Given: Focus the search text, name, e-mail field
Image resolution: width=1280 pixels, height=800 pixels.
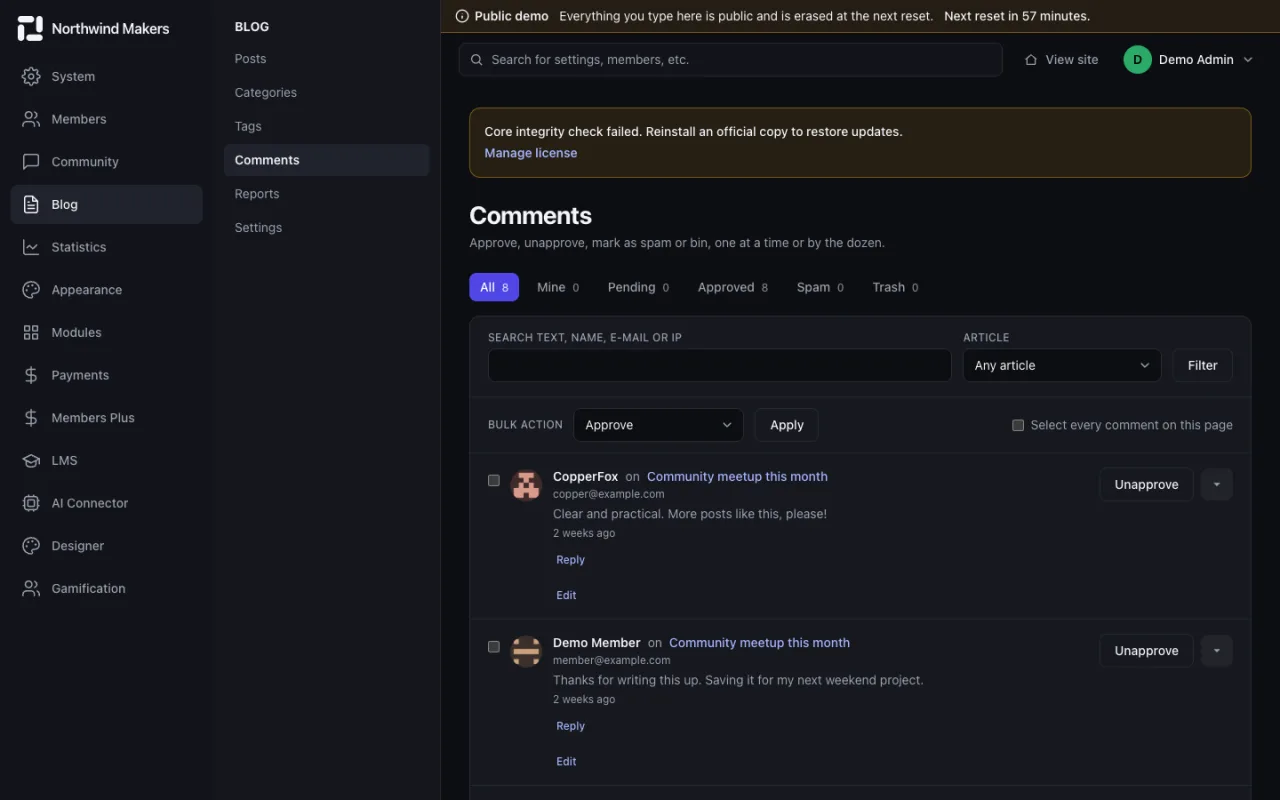Looking at the screenshot, I should [719, 365].
